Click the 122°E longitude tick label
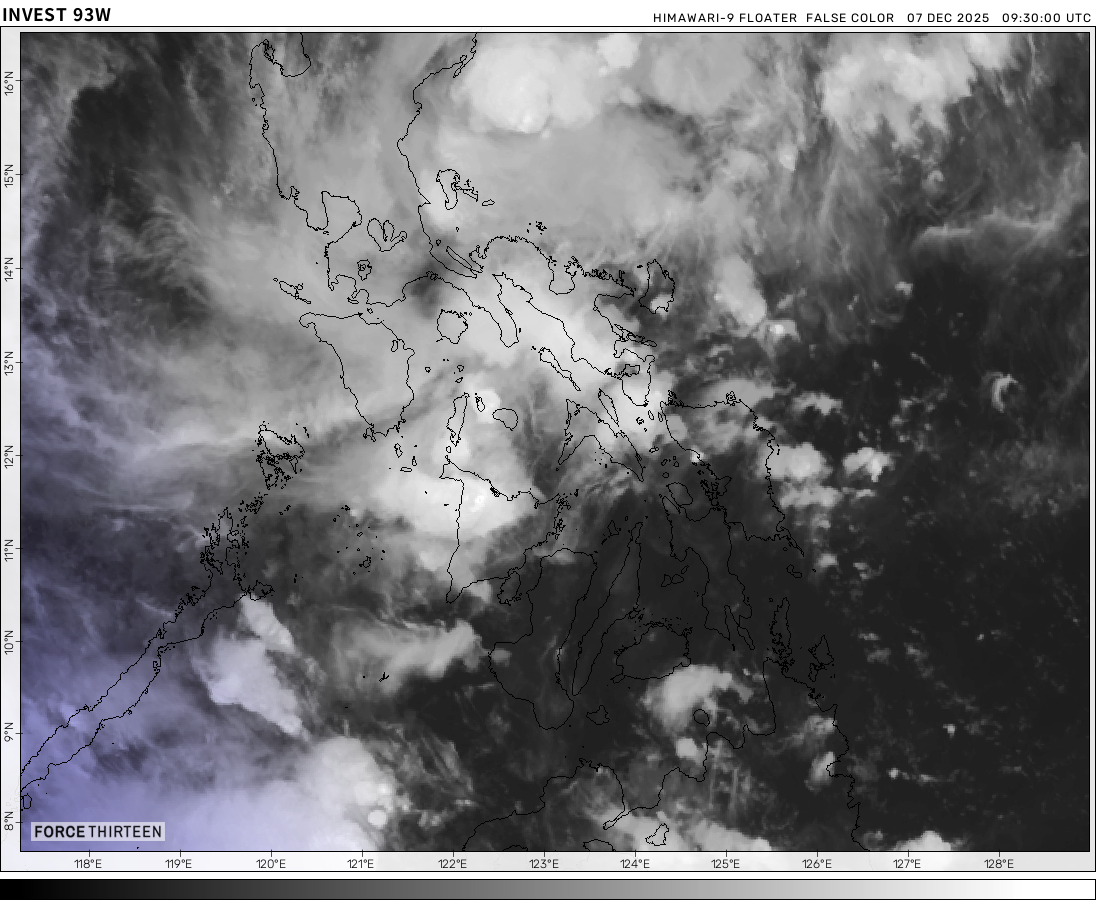The height and width of the screenshot is (900, 1096). [x=452, y=864]
